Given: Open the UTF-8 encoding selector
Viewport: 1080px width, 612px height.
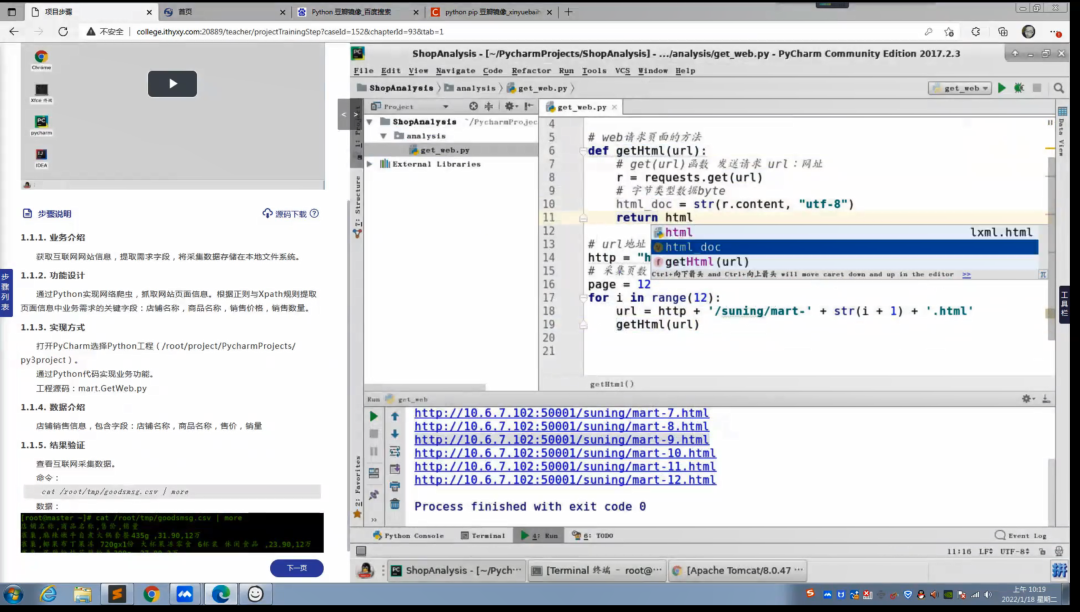Looking at the screenshot, I should pyautogui.click(x=1014, y=551).
